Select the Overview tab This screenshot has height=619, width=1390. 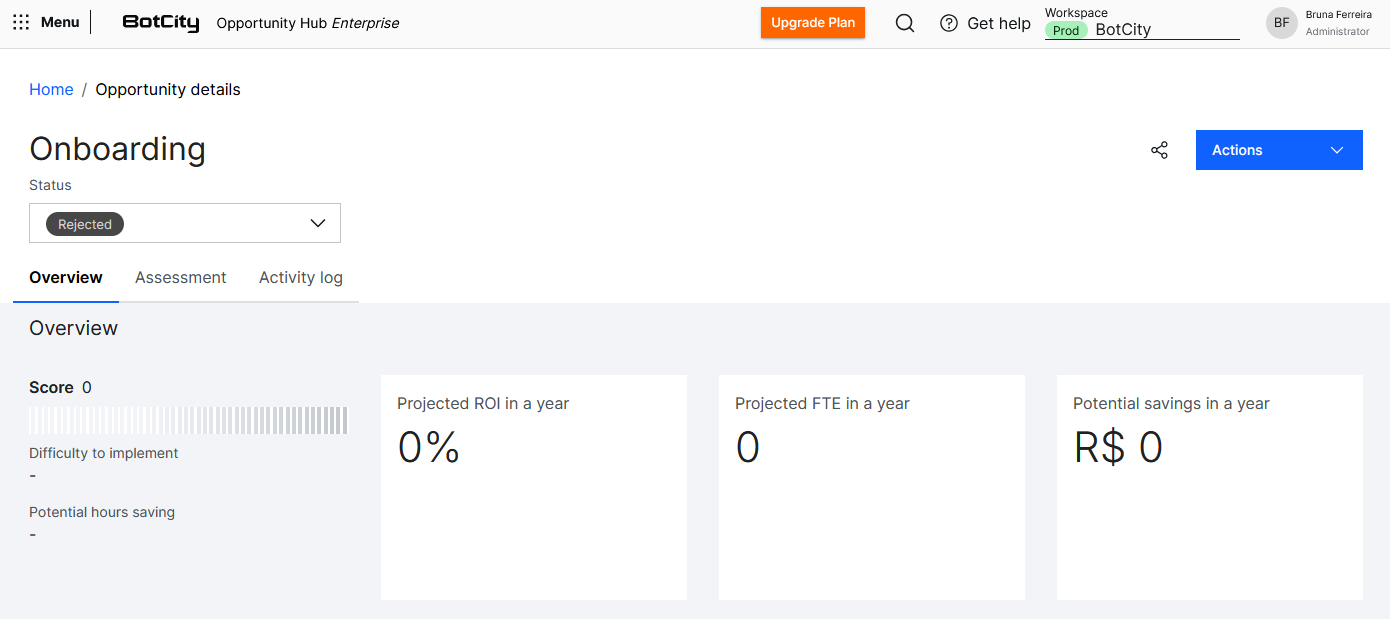(x=66, y=278)
